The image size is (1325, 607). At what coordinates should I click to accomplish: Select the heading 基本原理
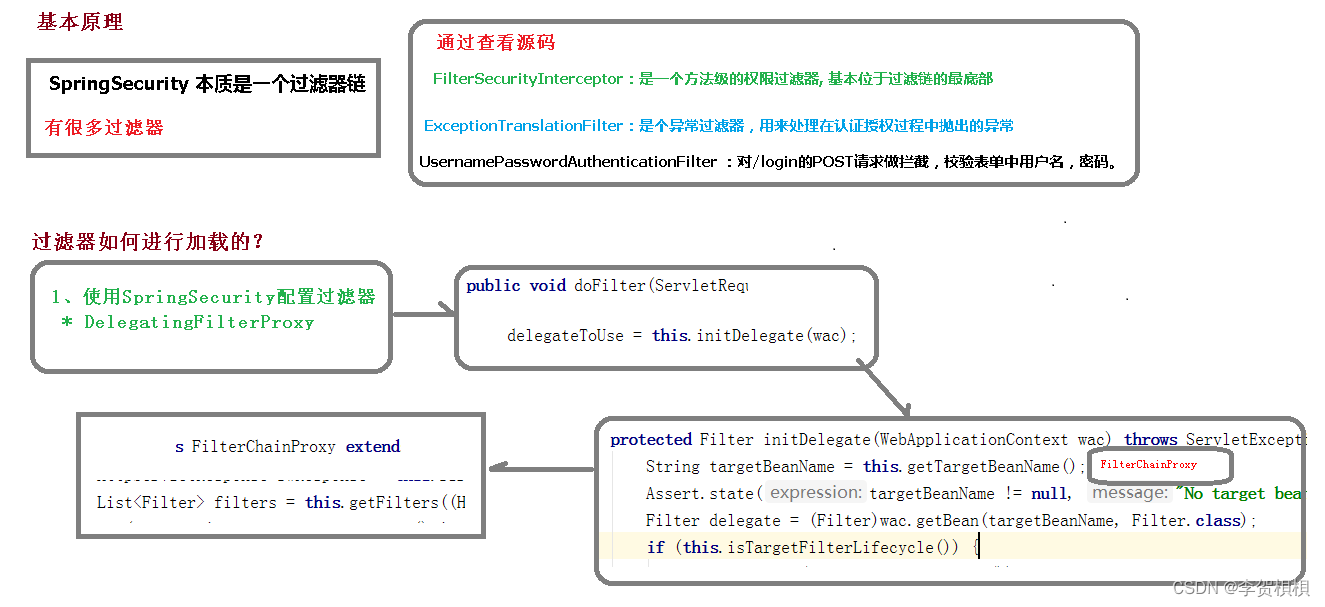pos(80,22)
